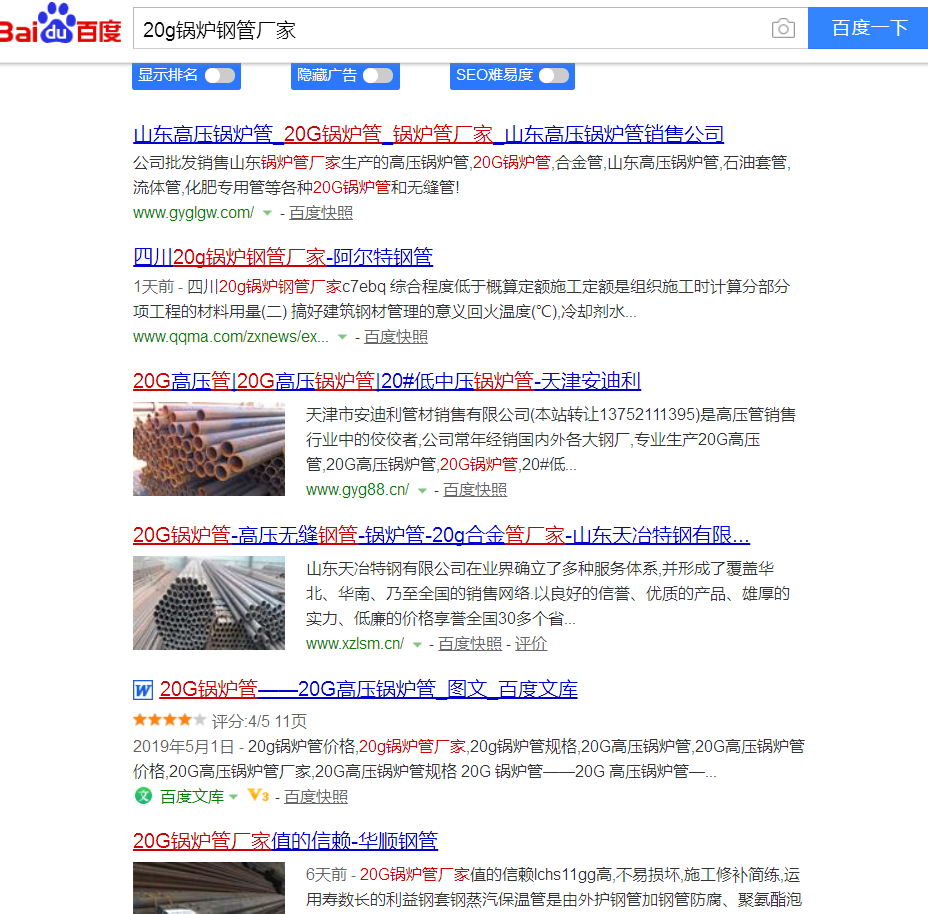Click the 百度一下 search button
This screenshot has width=928, height=914.
[x=868, y=28]
